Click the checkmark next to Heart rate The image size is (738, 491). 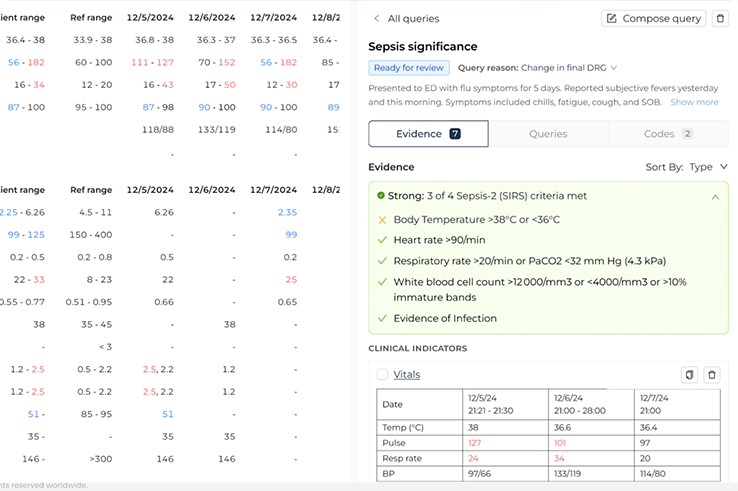(381, 240)
